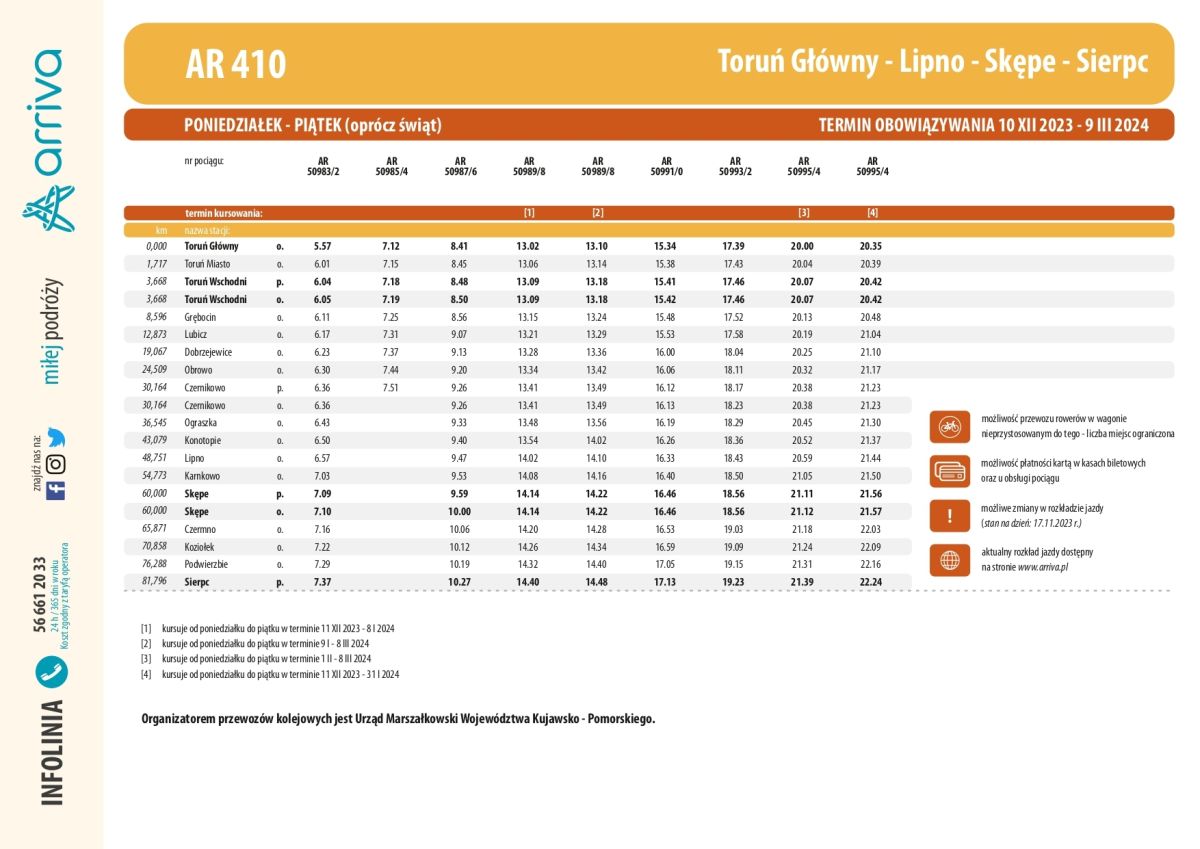
Task: Click the 'termin kursowania:' row label
Action: click(224, 213)
